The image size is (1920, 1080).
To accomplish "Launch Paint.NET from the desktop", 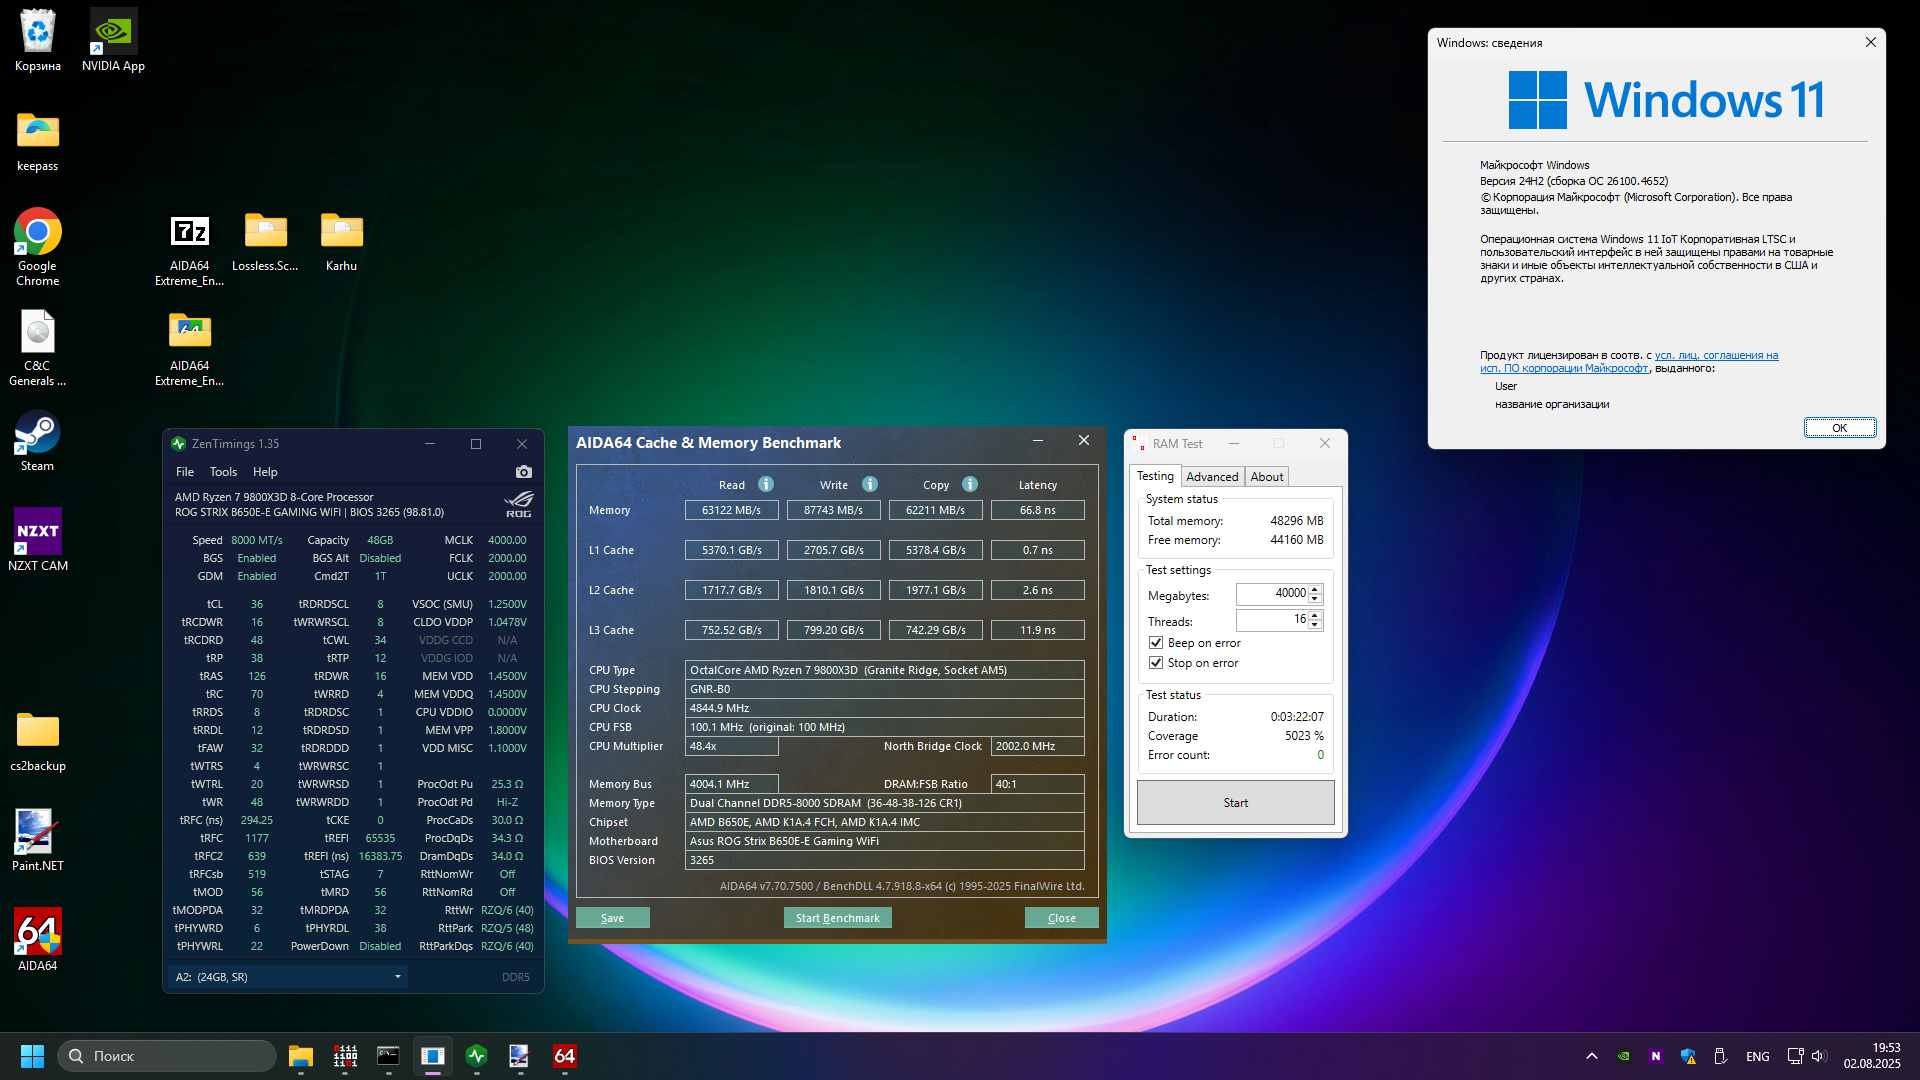I will point(37,840).
